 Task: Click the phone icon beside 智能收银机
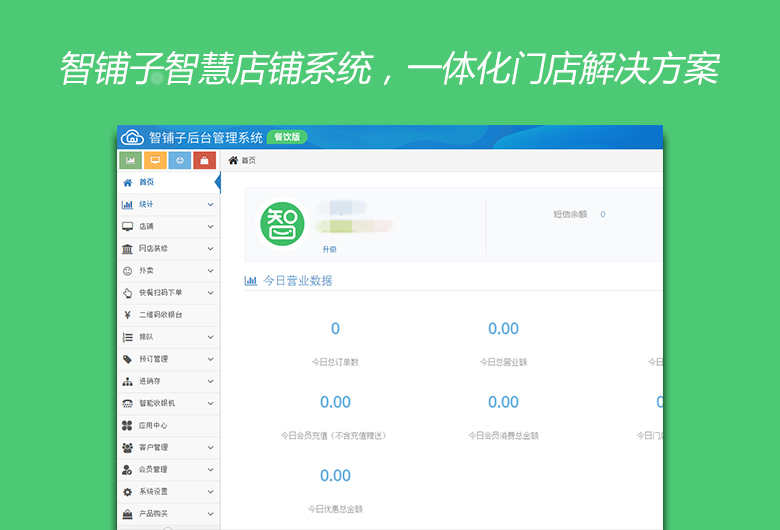pyautogui.click(x=127, y=404)
